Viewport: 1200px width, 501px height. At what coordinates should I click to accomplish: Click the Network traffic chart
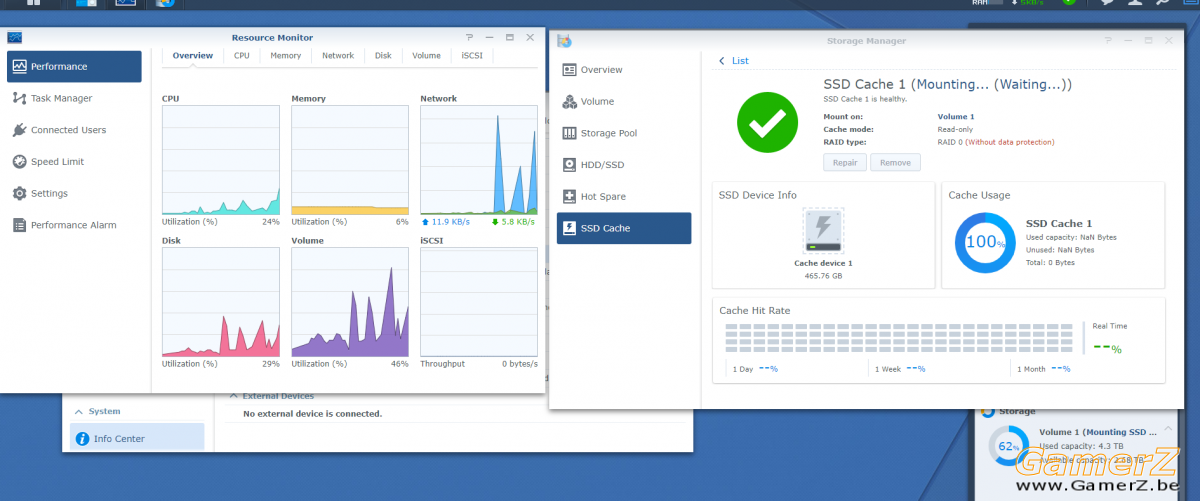pos(479,161)
